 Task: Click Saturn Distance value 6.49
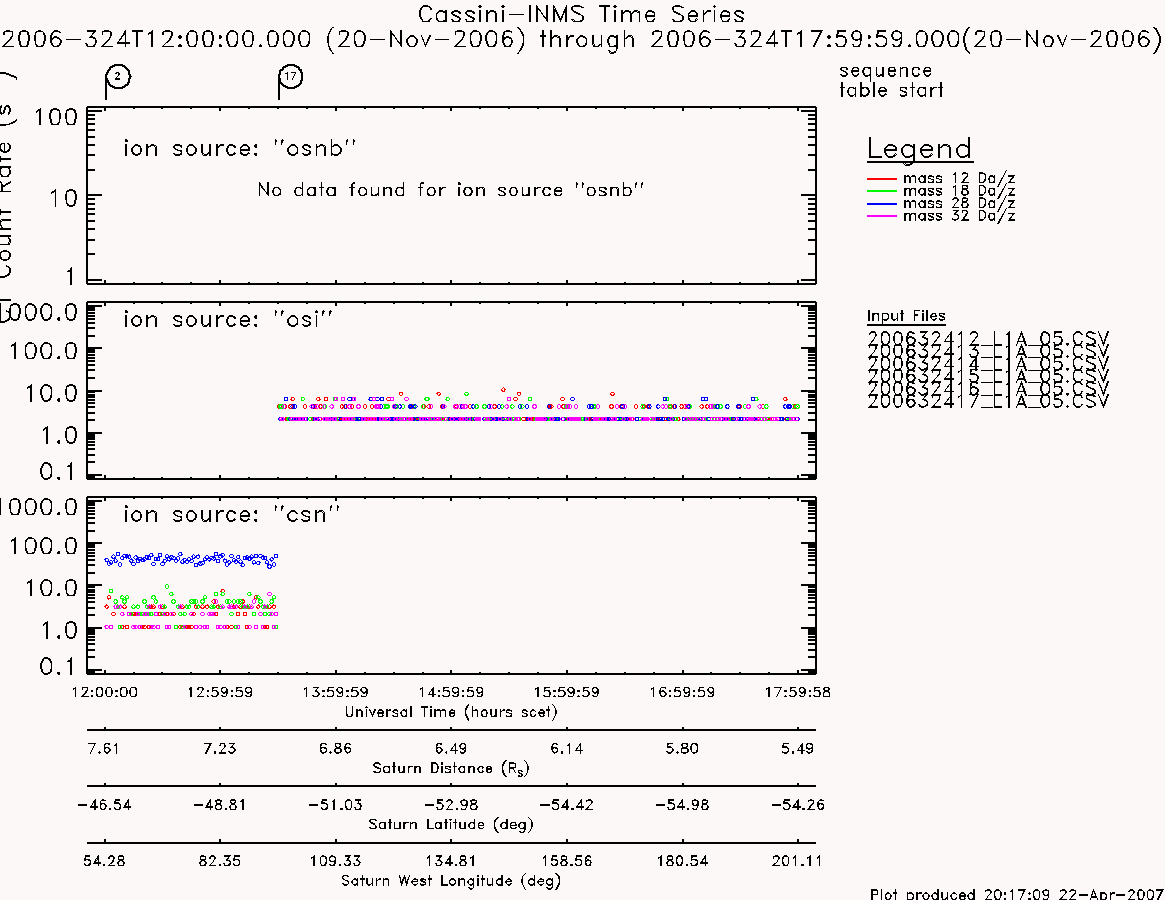451,748
